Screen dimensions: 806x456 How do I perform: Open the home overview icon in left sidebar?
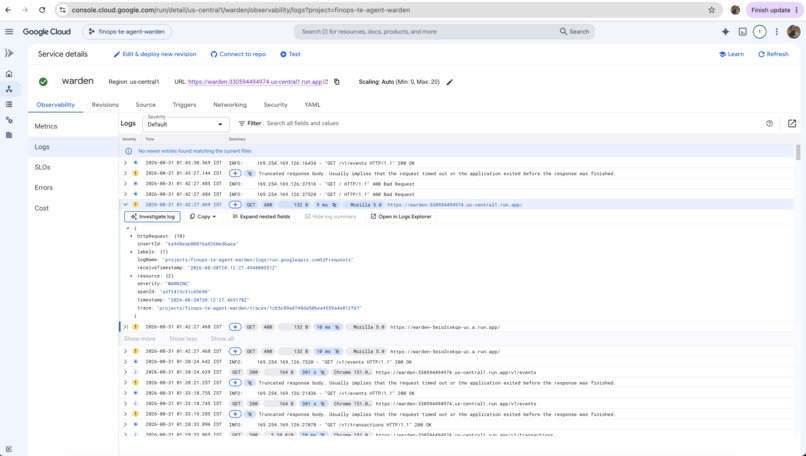9,74
